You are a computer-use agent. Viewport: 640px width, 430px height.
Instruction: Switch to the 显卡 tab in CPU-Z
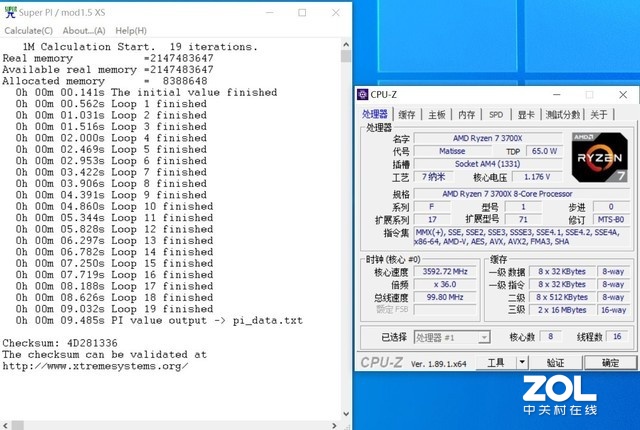click(x=526, y=115)
